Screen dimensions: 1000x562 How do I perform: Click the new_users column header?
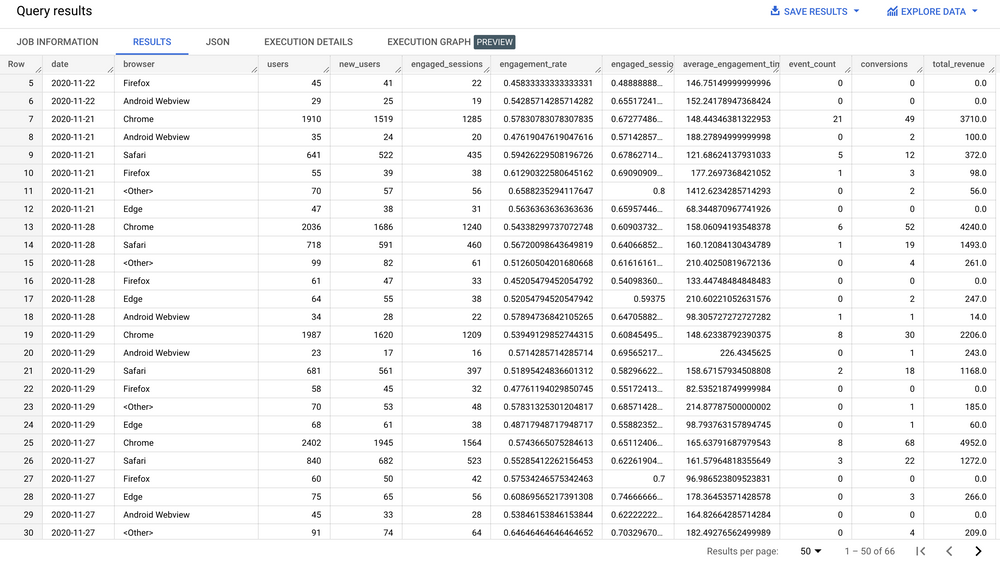[360, 64]
